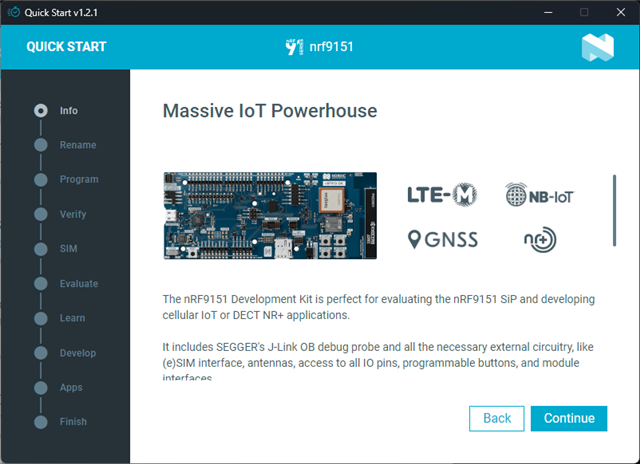Screen dimensions: 640x464
Task: Jump to the Verify step
Action: pyautogui.click(x=73, y=214)
